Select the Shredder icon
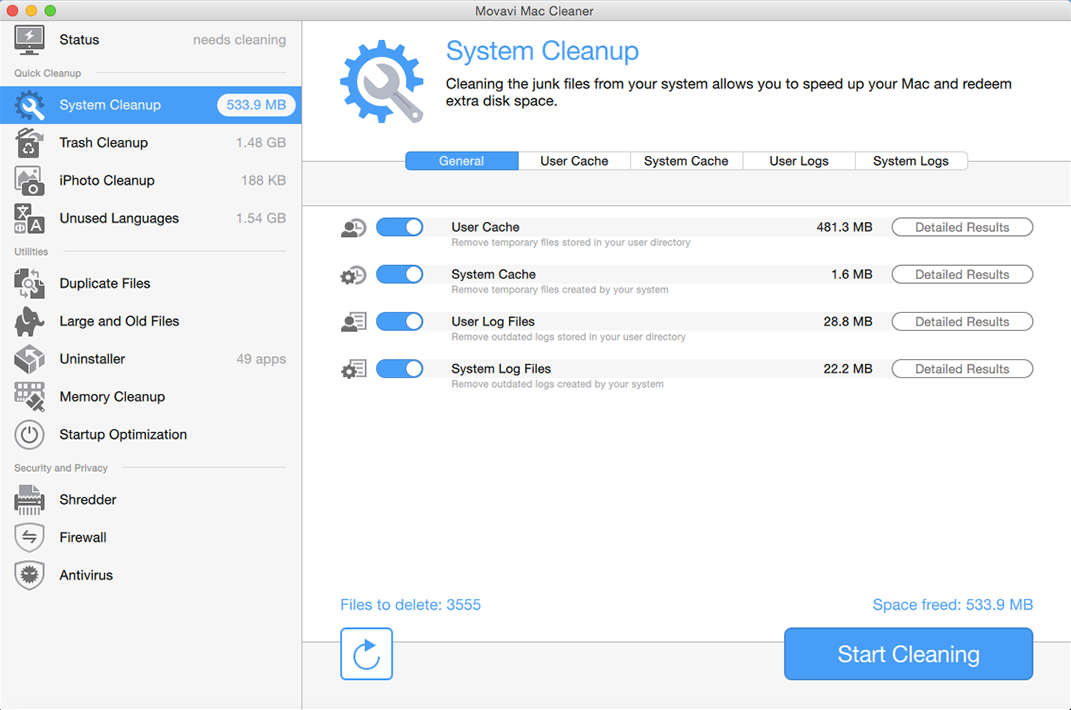Viewport: 1071px width, 710px height. (x=29, y=500)
